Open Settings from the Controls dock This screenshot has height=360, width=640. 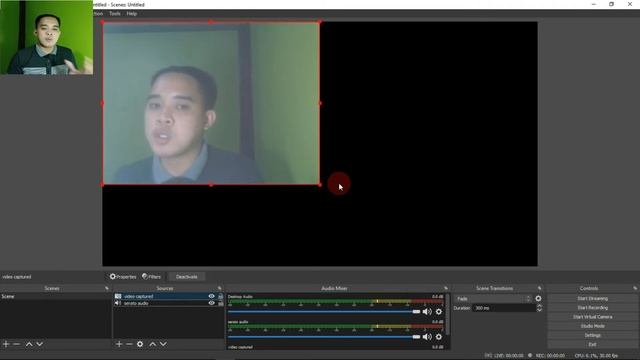pyautogui.click(x=593, y=335)
